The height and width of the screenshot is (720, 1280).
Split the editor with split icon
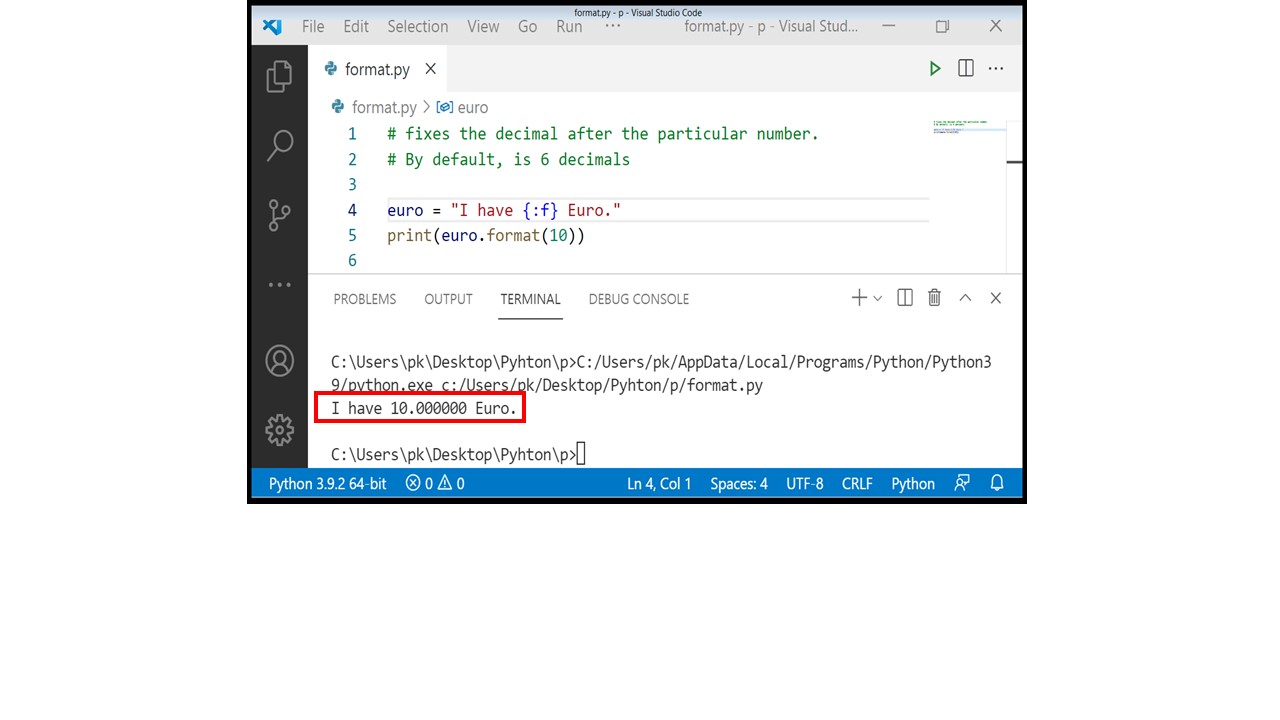pos(965,68)
